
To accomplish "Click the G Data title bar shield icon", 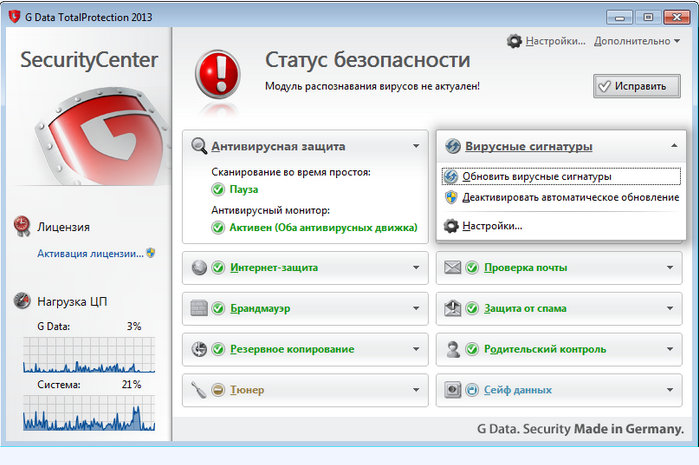I will point(14,17).
